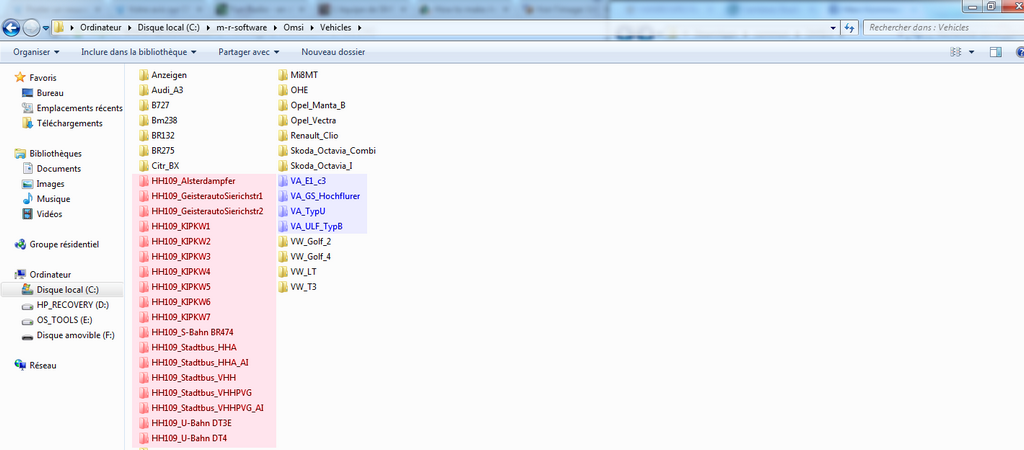Select the HH109_Stadtbus_VHHPVG_AI folder name
The height and width of the screenshot is (450, 1024).
point(208,408)
